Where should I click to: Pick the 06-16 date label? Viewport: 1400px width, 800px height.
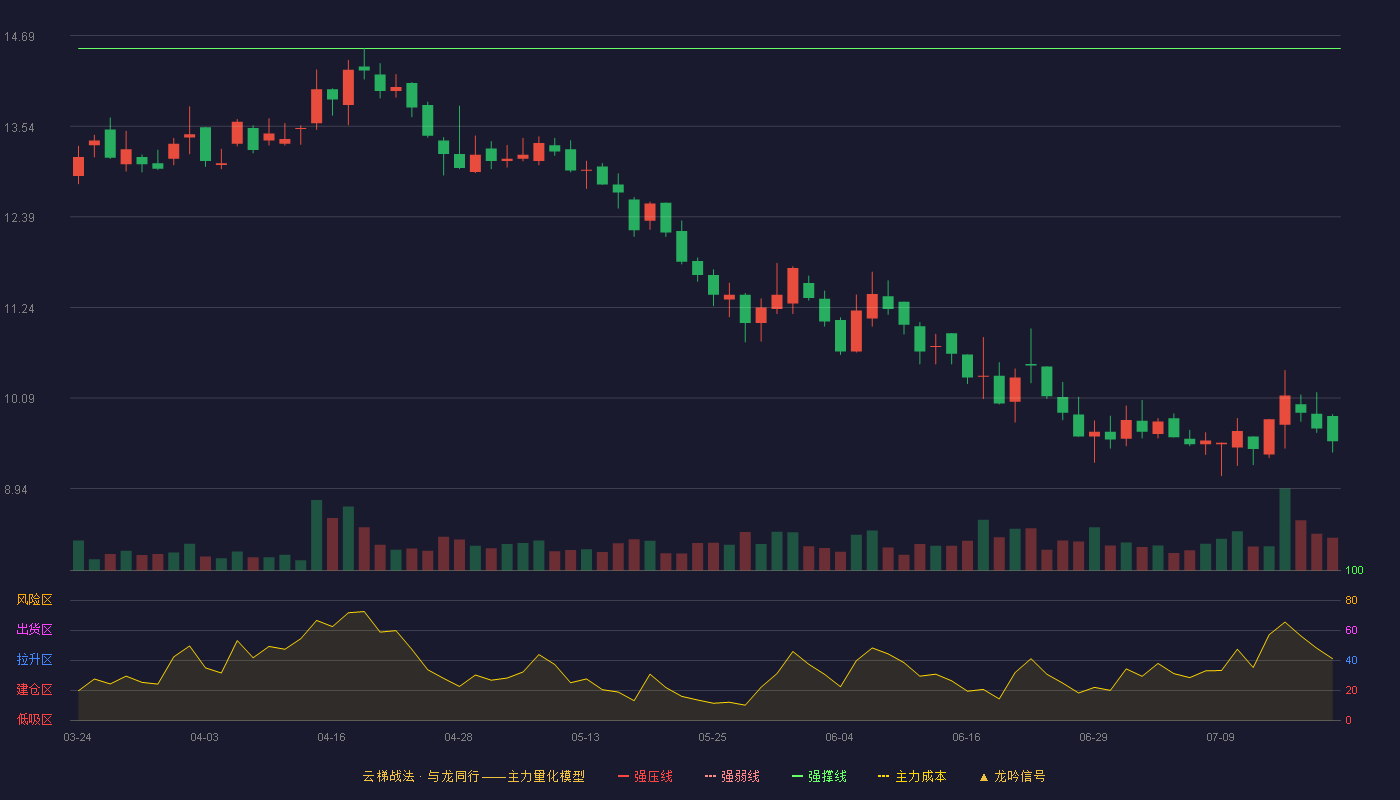pyautogui.click(x=966, y=737)
